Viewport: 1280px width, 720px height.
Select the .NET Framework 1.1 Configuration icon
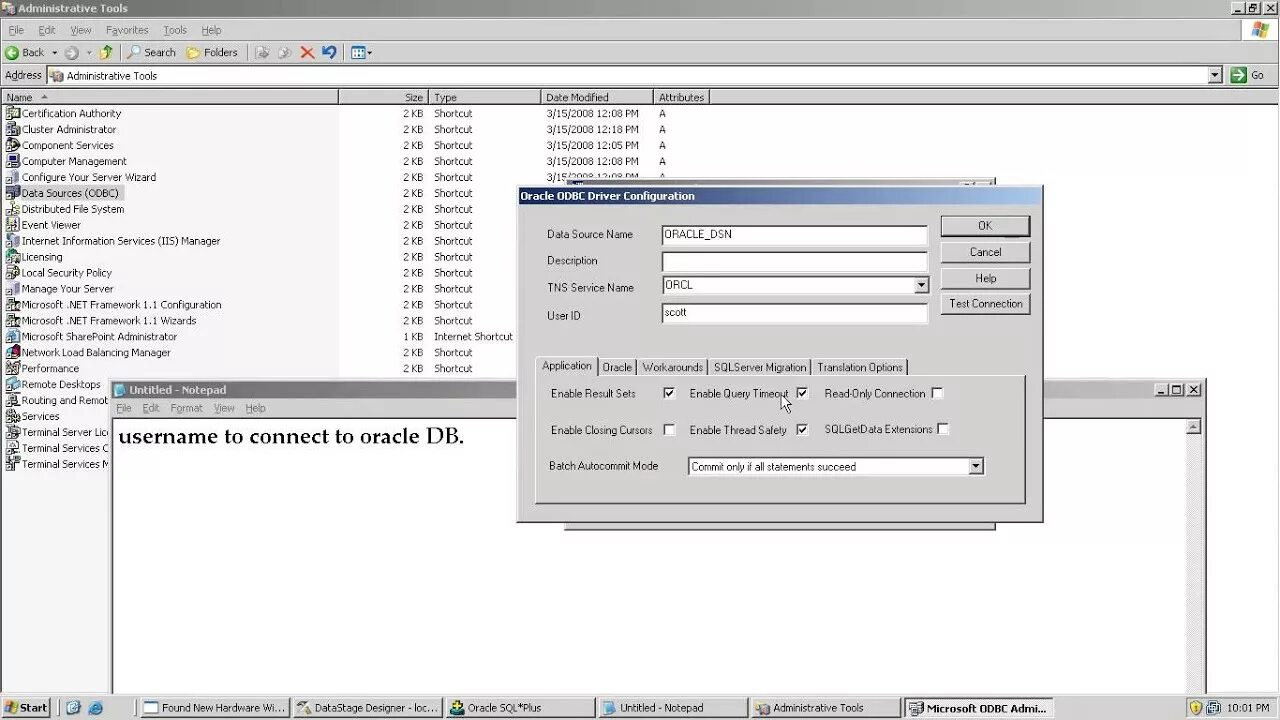(13, 305)
